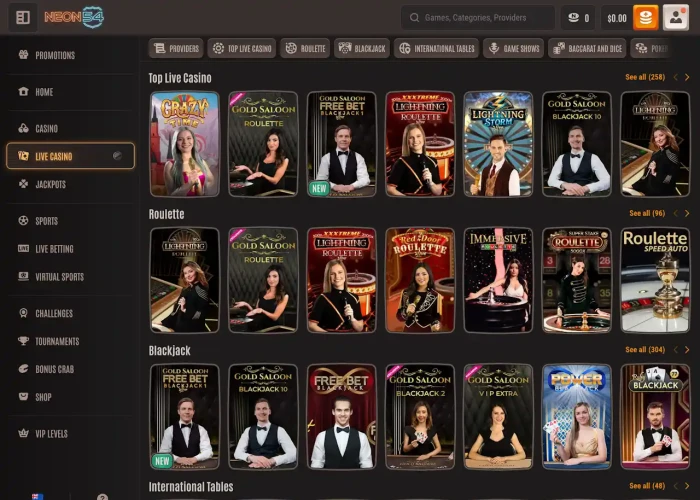
Task: Click the games search field
Action: pyautogui.click(x=478, y=18)
